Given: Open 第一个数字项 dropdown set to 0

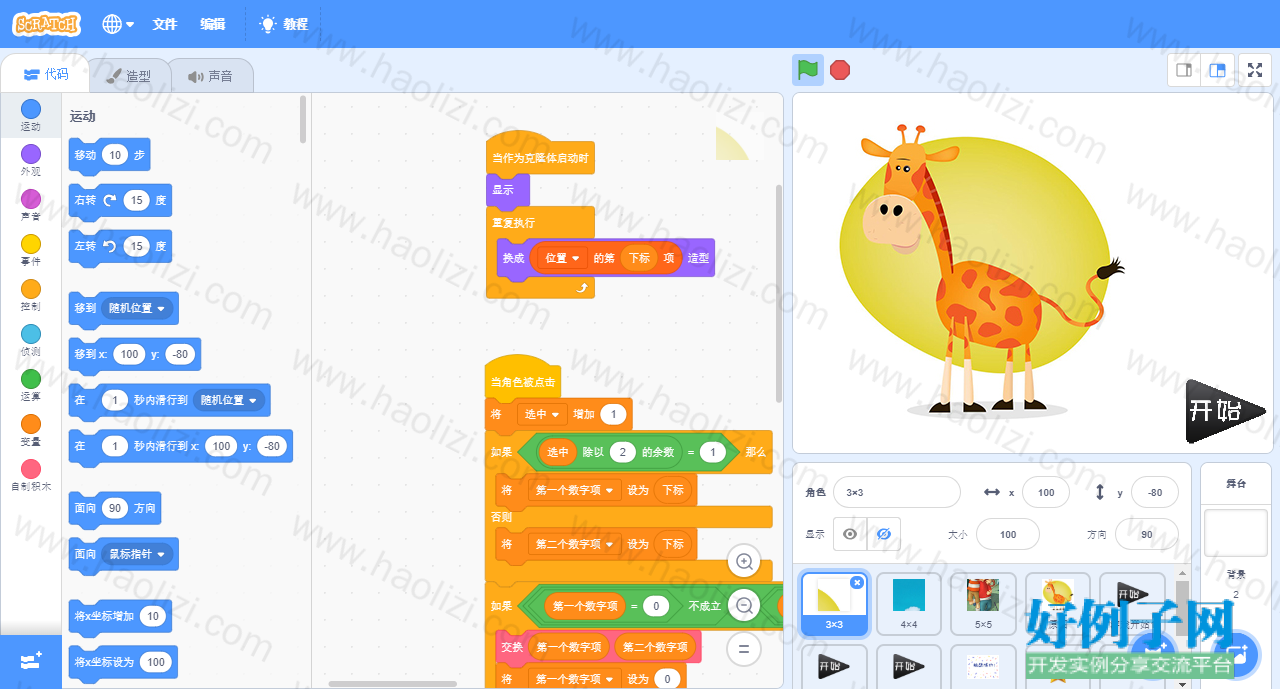Looking at the screenshot, I should [574, 679].
